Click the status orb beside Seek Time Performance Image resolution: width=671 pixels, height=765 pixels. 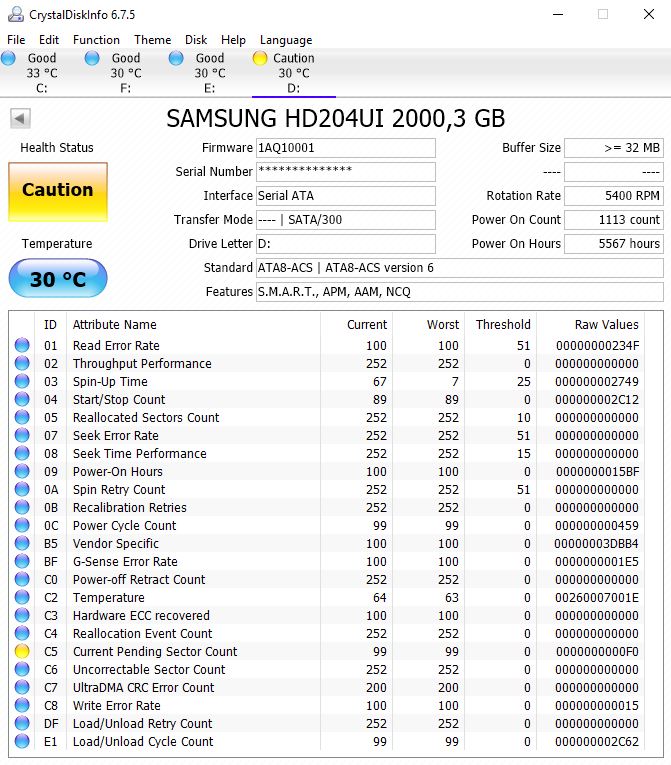coord(22,453)
